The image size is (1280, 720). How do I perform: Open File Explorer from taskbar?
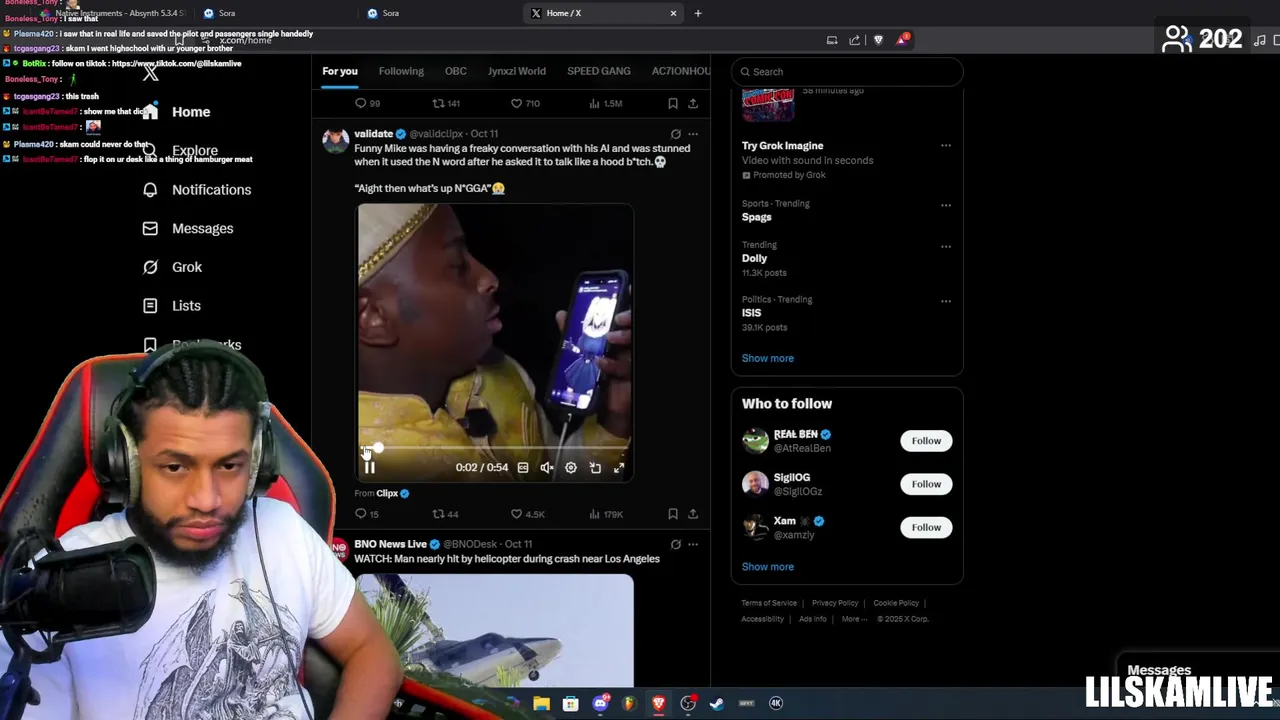pos(541,704)
